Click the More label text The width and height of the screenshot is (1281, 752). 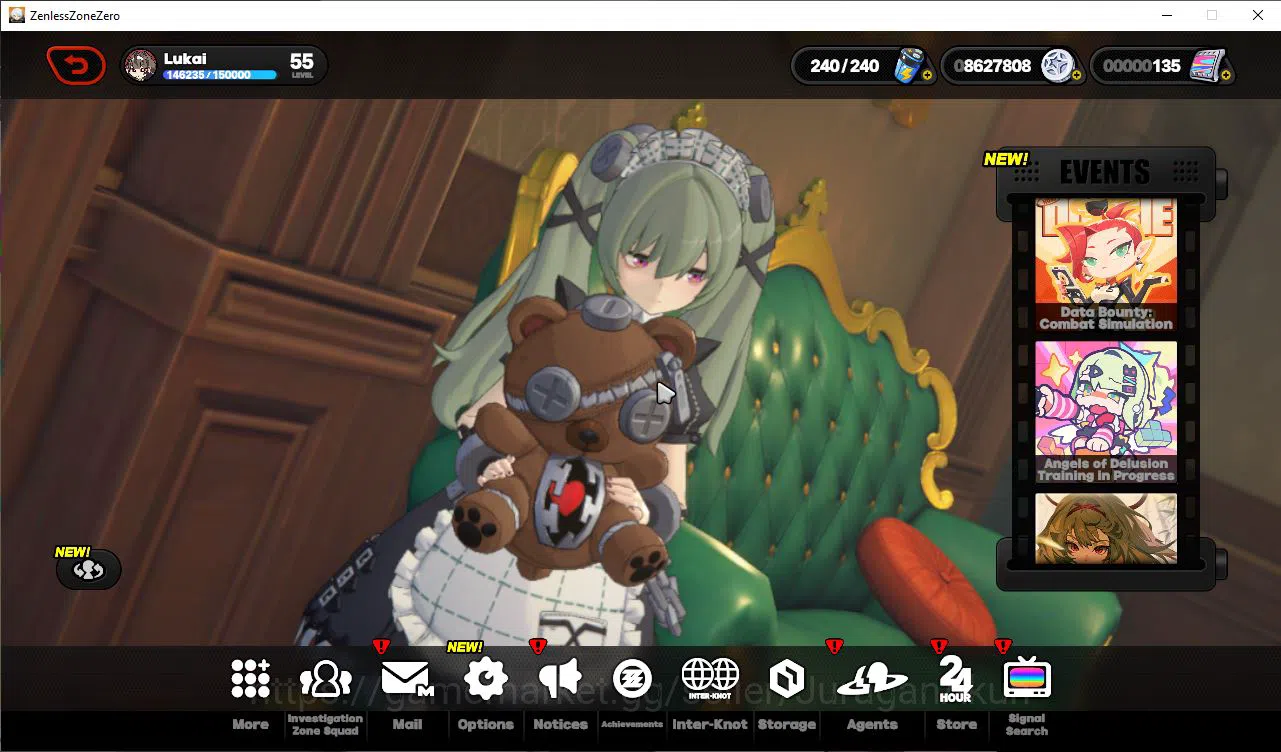(x=250, y=725)
